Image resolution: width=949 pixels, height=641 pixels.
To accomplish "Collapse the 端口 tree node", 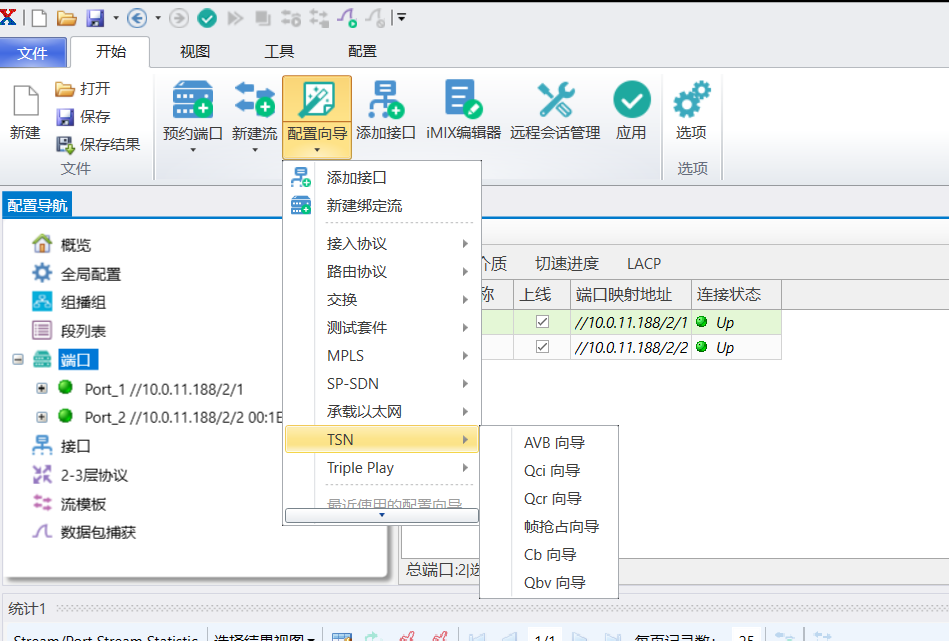I will pos(18,360).
